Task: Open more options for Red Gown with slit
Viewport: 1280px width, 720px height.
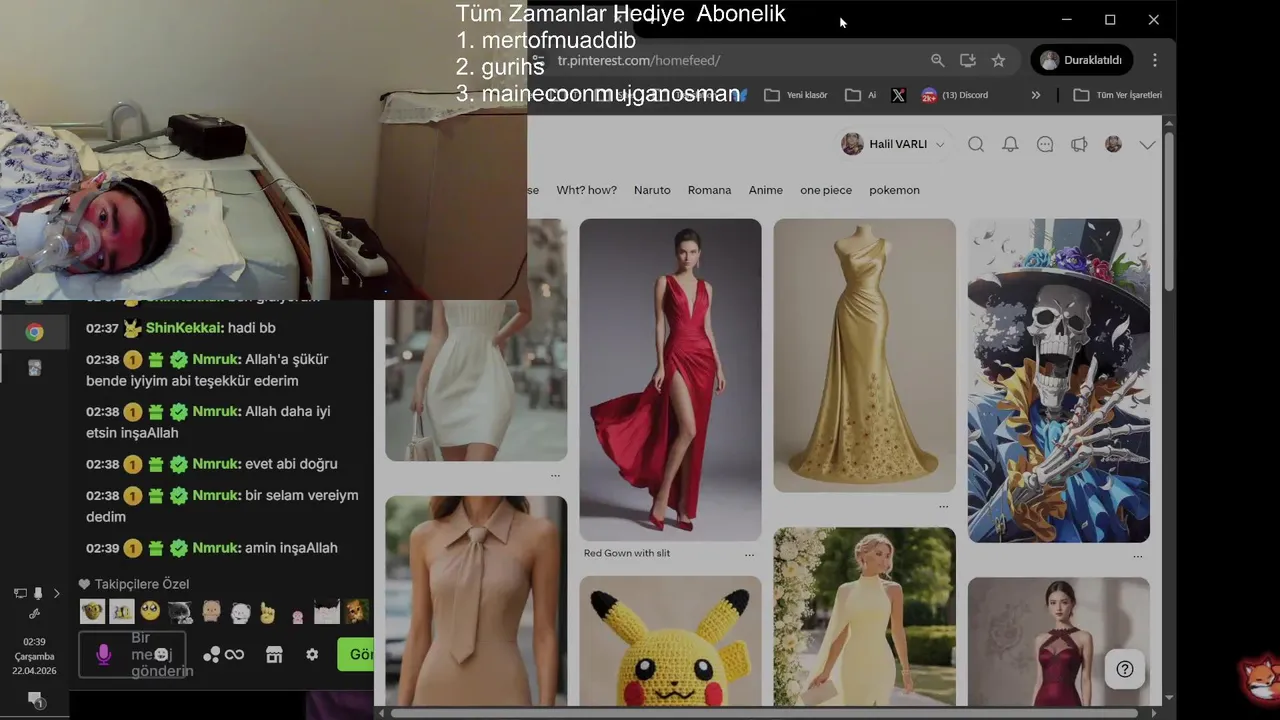Action: [x=749, y=554]
